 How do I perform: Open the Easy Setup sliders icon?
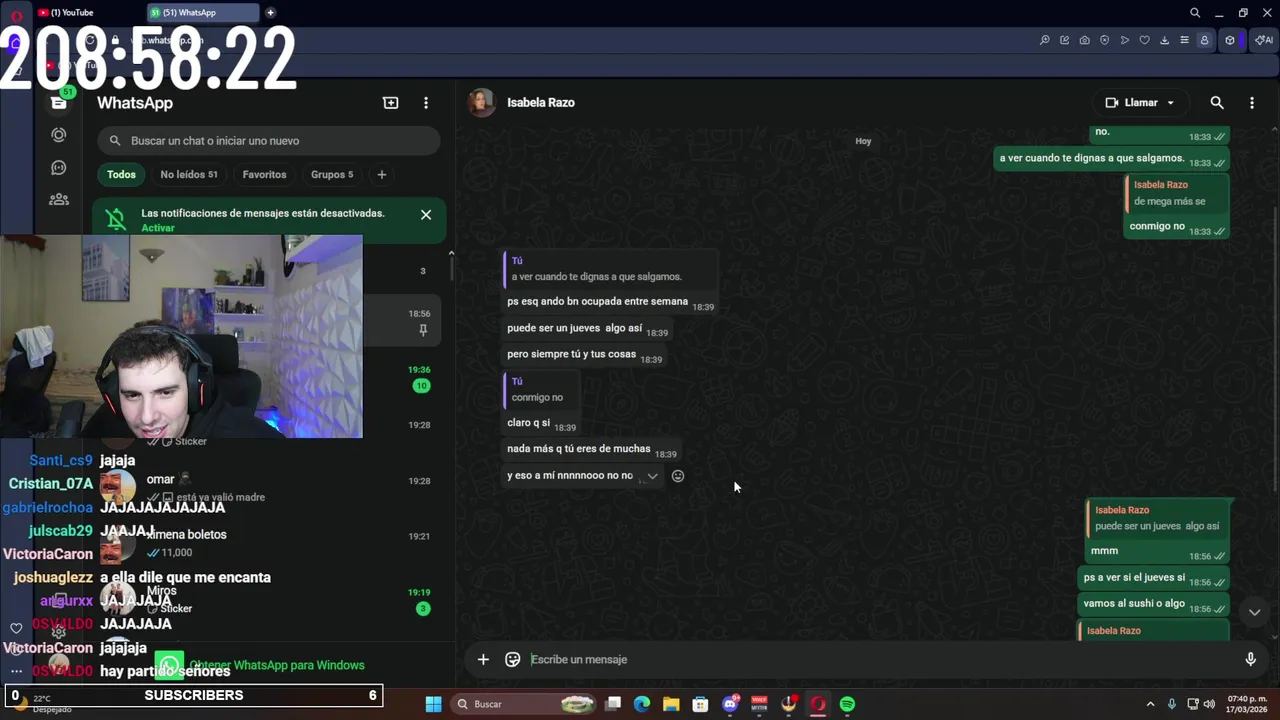pyautogui.click(x=1185, y=40)
